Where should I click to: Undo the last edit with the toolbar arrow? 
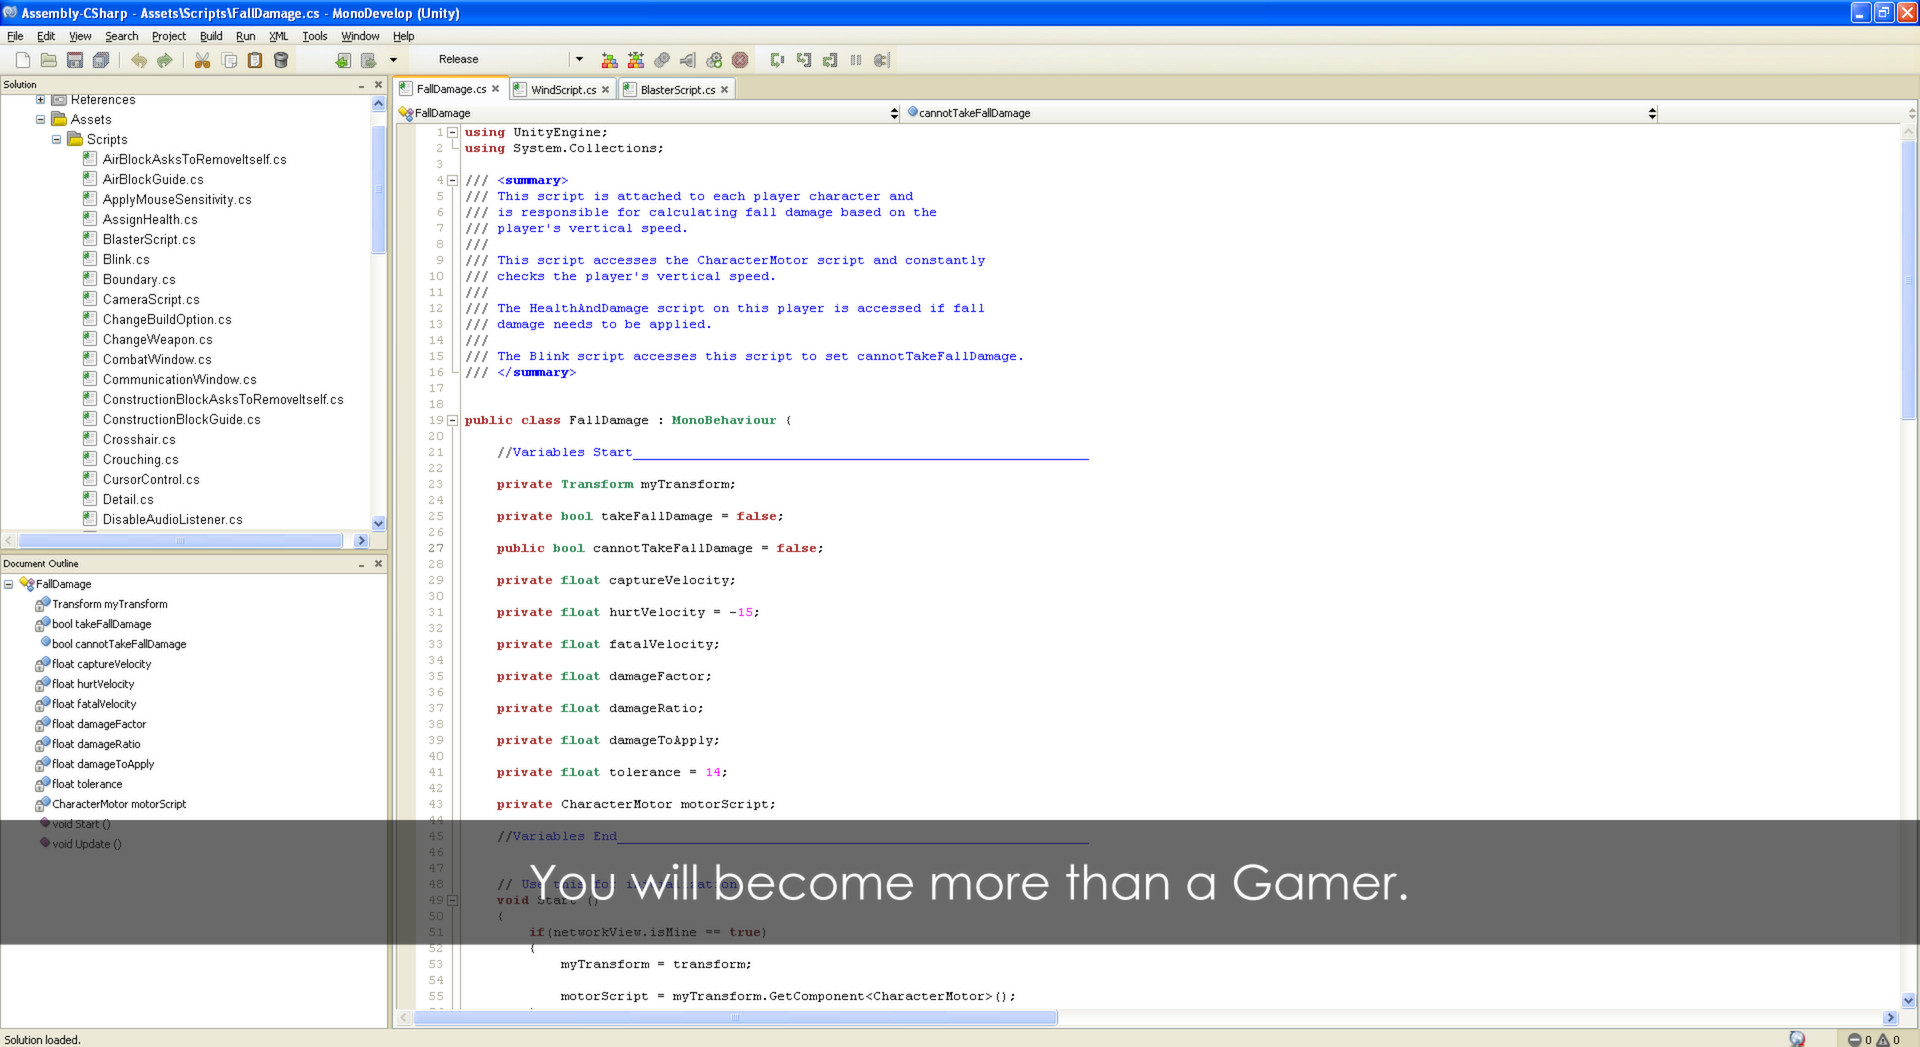point(139,60)
